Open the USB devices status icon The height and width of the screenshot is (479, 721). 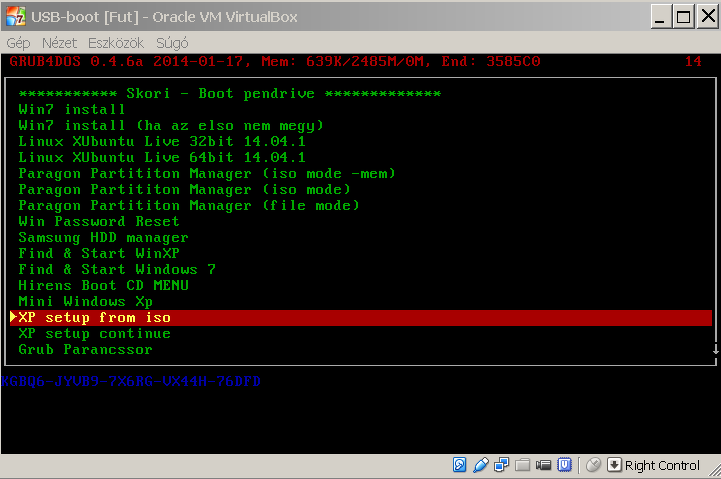[481, 465]
